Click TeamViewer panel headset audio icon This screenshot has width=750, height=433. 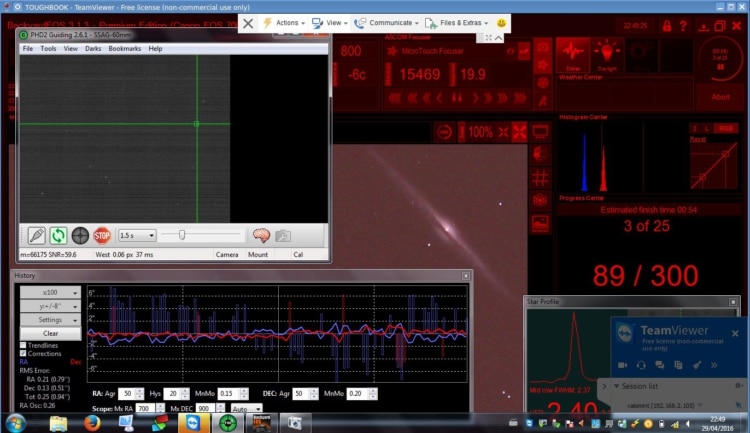point(641,365)
